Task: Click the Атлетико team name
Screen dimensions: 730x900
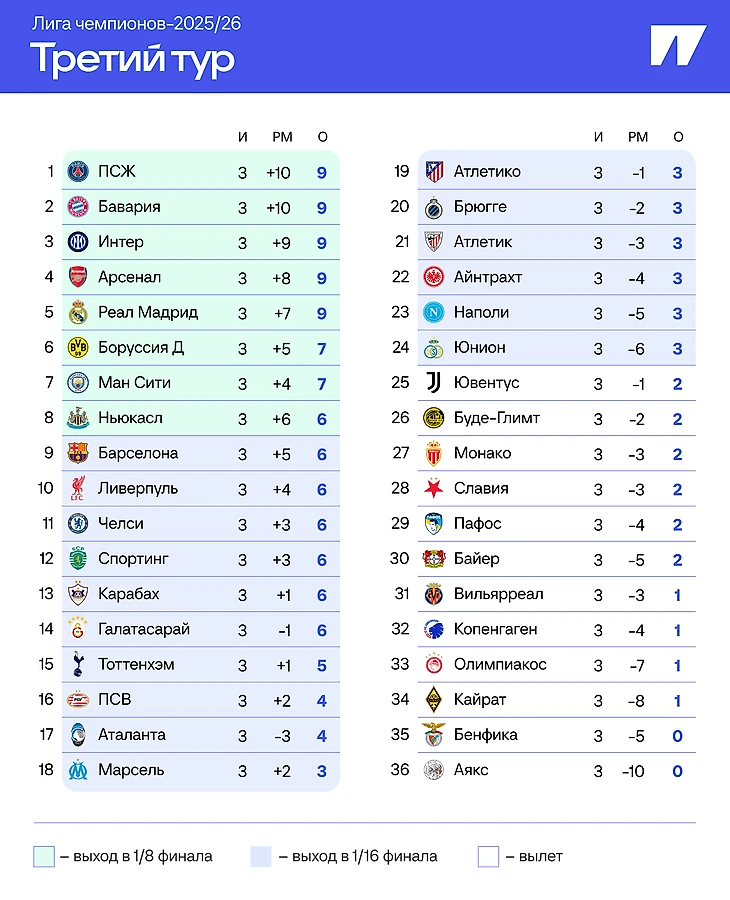Action: (487, 172)
